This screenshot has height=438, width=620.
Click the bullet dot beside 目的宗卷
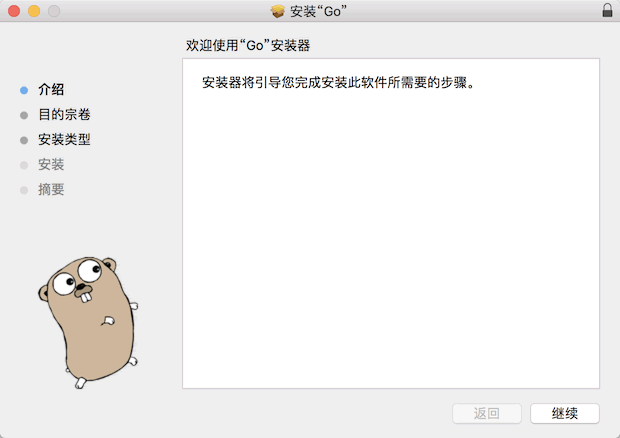pos(24,115)
